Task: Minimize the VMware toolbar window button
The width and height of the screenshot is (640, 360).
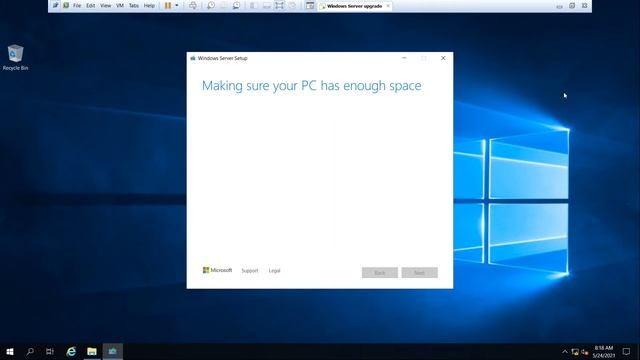Action: (x=560, y=6)
